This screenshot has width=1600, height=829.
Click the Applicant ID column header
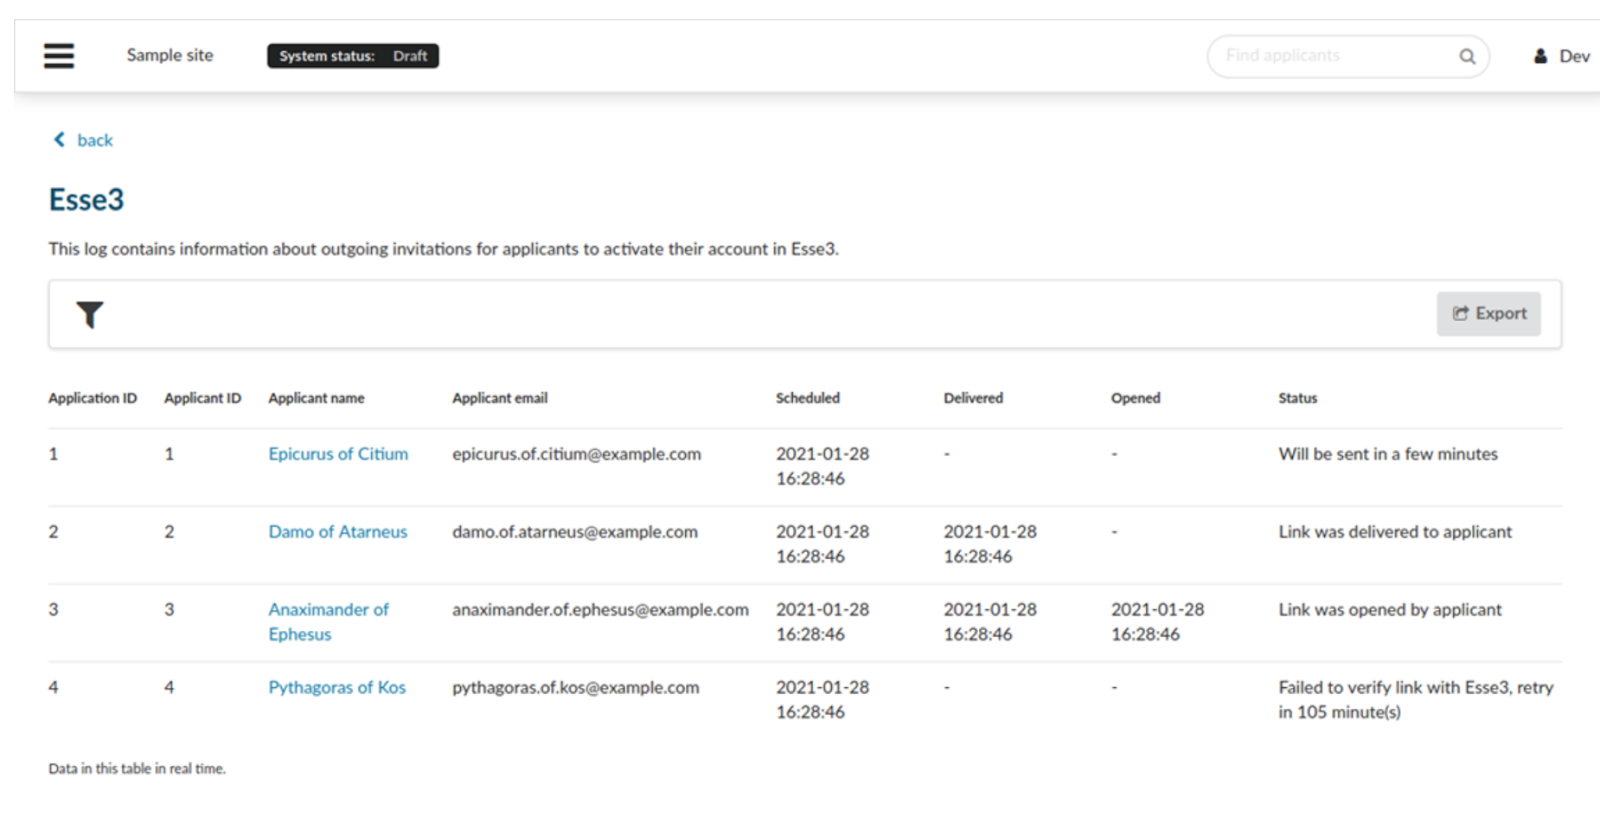[x=203, y=398]
